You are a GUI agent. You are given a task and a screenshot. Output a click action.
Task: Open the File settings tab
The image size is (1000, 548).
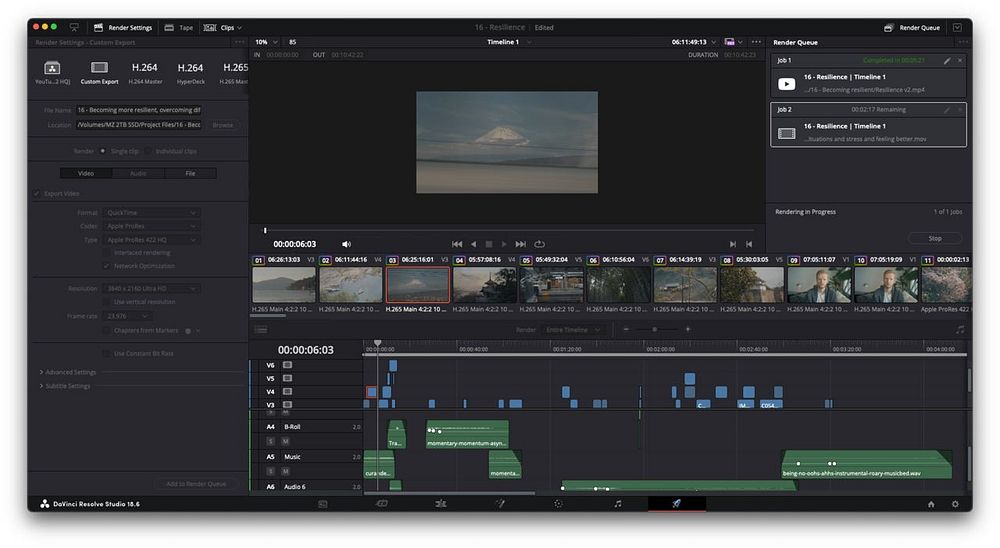point(190,173)
